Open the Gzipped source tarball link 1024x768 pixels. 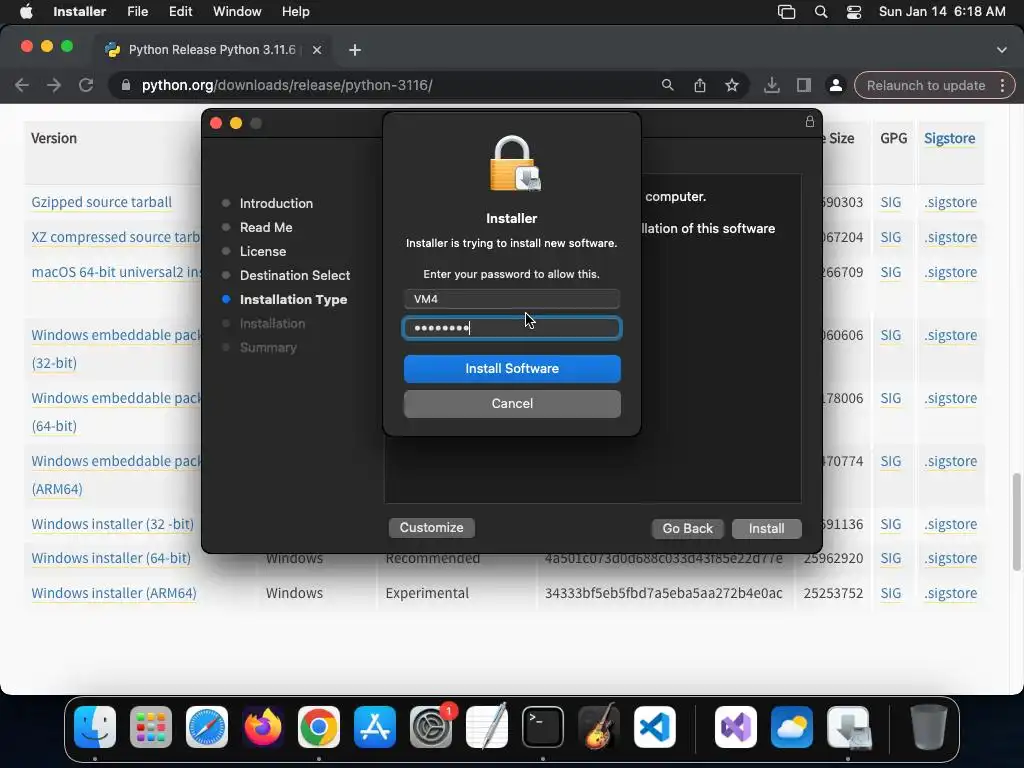tap(102, 202)
